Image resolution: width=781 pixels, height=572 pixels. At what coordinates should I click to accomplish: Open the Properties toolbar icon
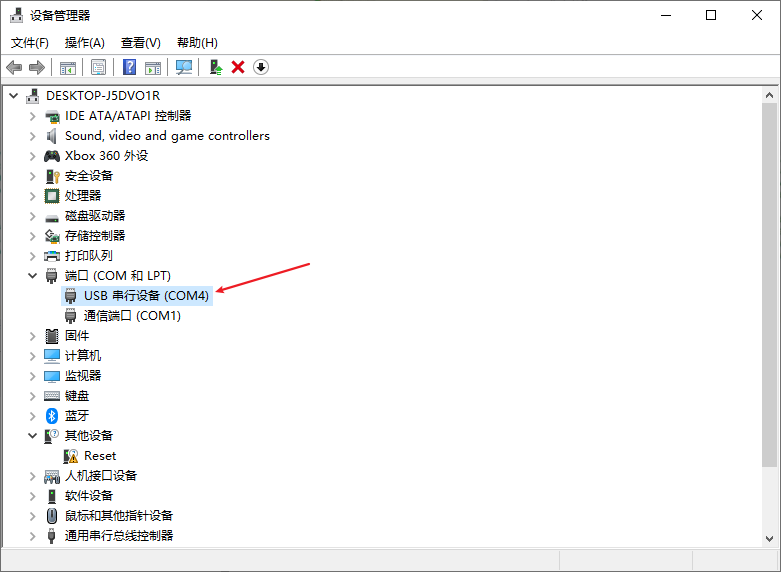[99, 67]
